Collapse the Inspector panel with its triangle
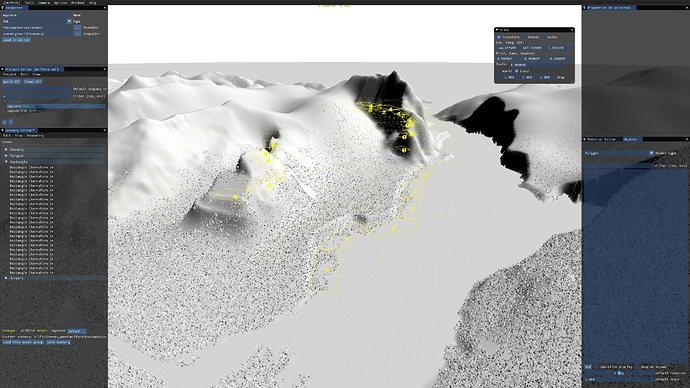Image resolution: width=690 pixels, height=388 pixels. (3, 7)
